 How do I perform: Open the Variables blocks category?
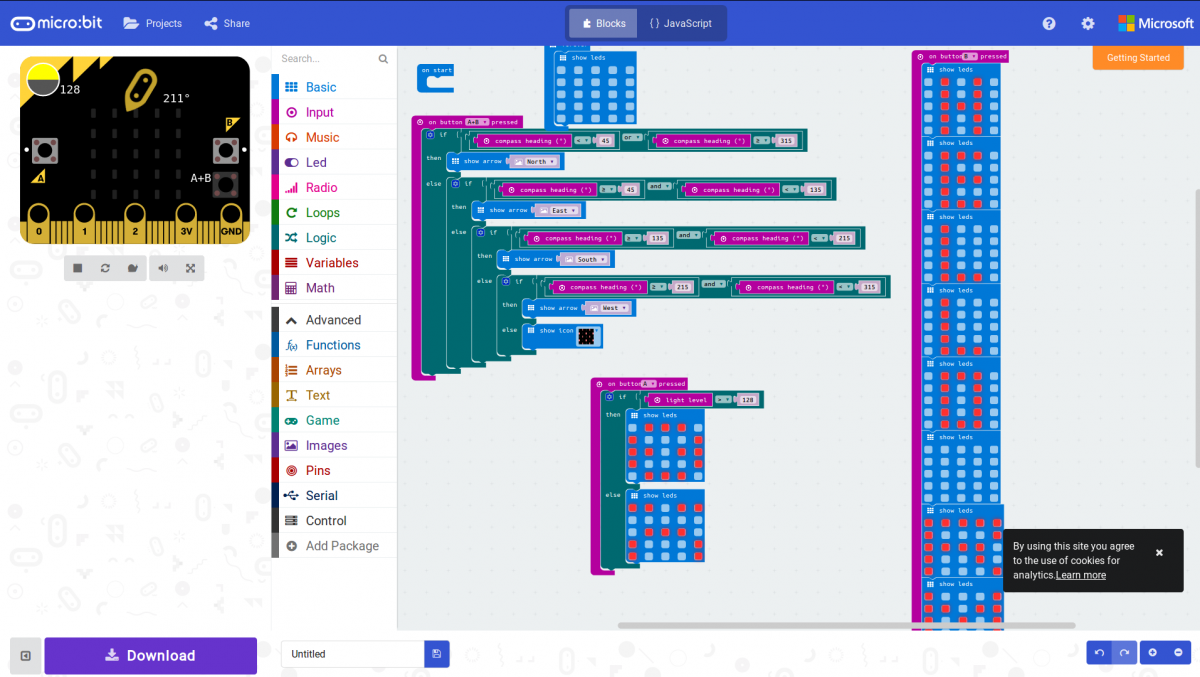[x=334, y=262]
